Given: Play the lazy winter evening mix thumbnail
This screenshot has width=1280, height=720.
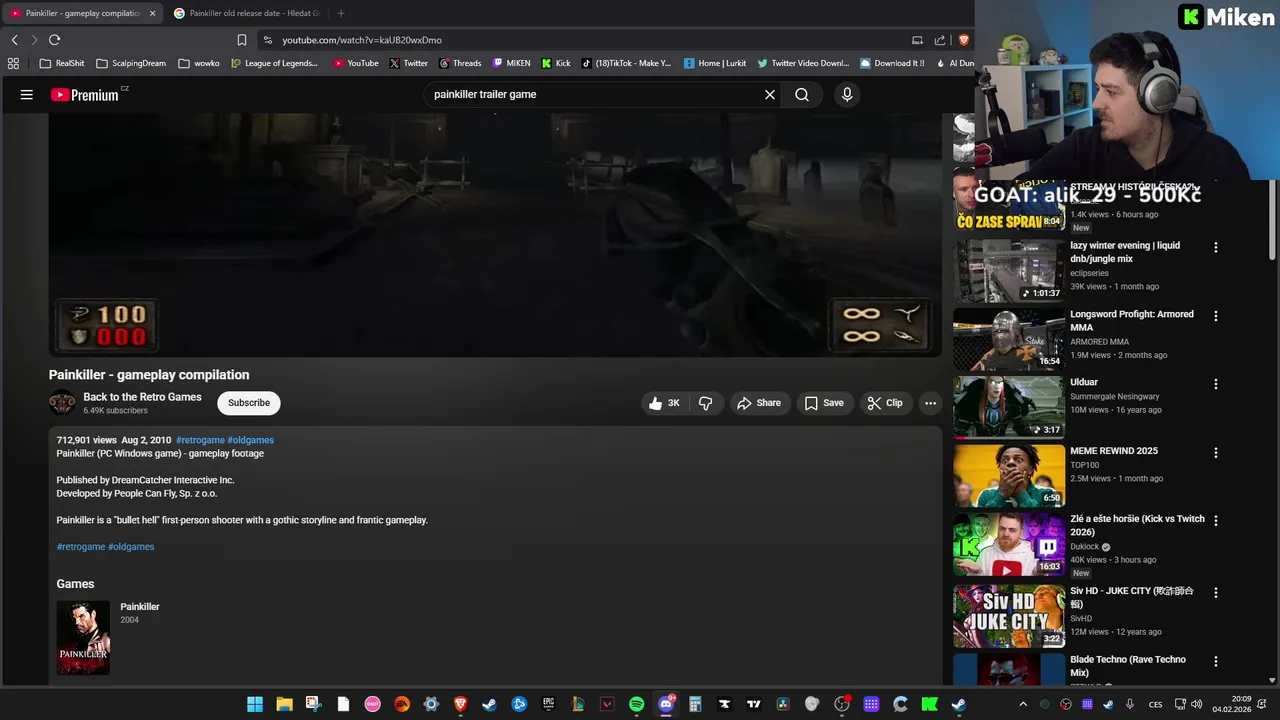Looking at the screenshot, I should [x=1009, y=271].
